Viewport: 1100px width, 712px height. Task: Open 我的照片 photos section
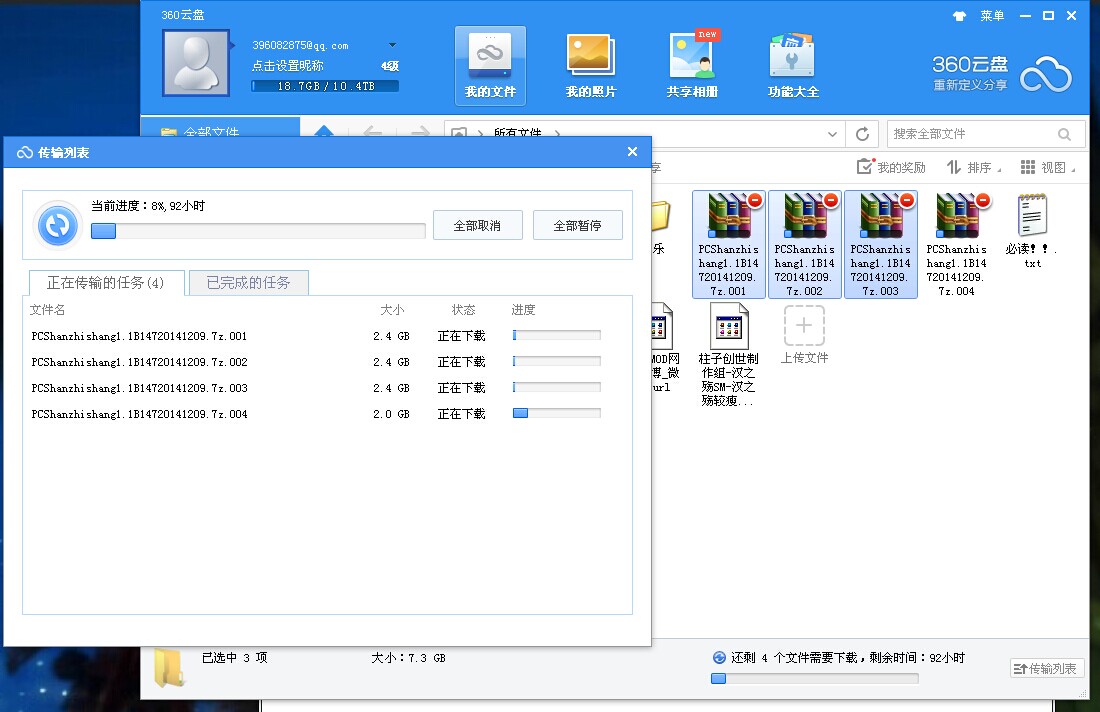(x=591, y=66)
